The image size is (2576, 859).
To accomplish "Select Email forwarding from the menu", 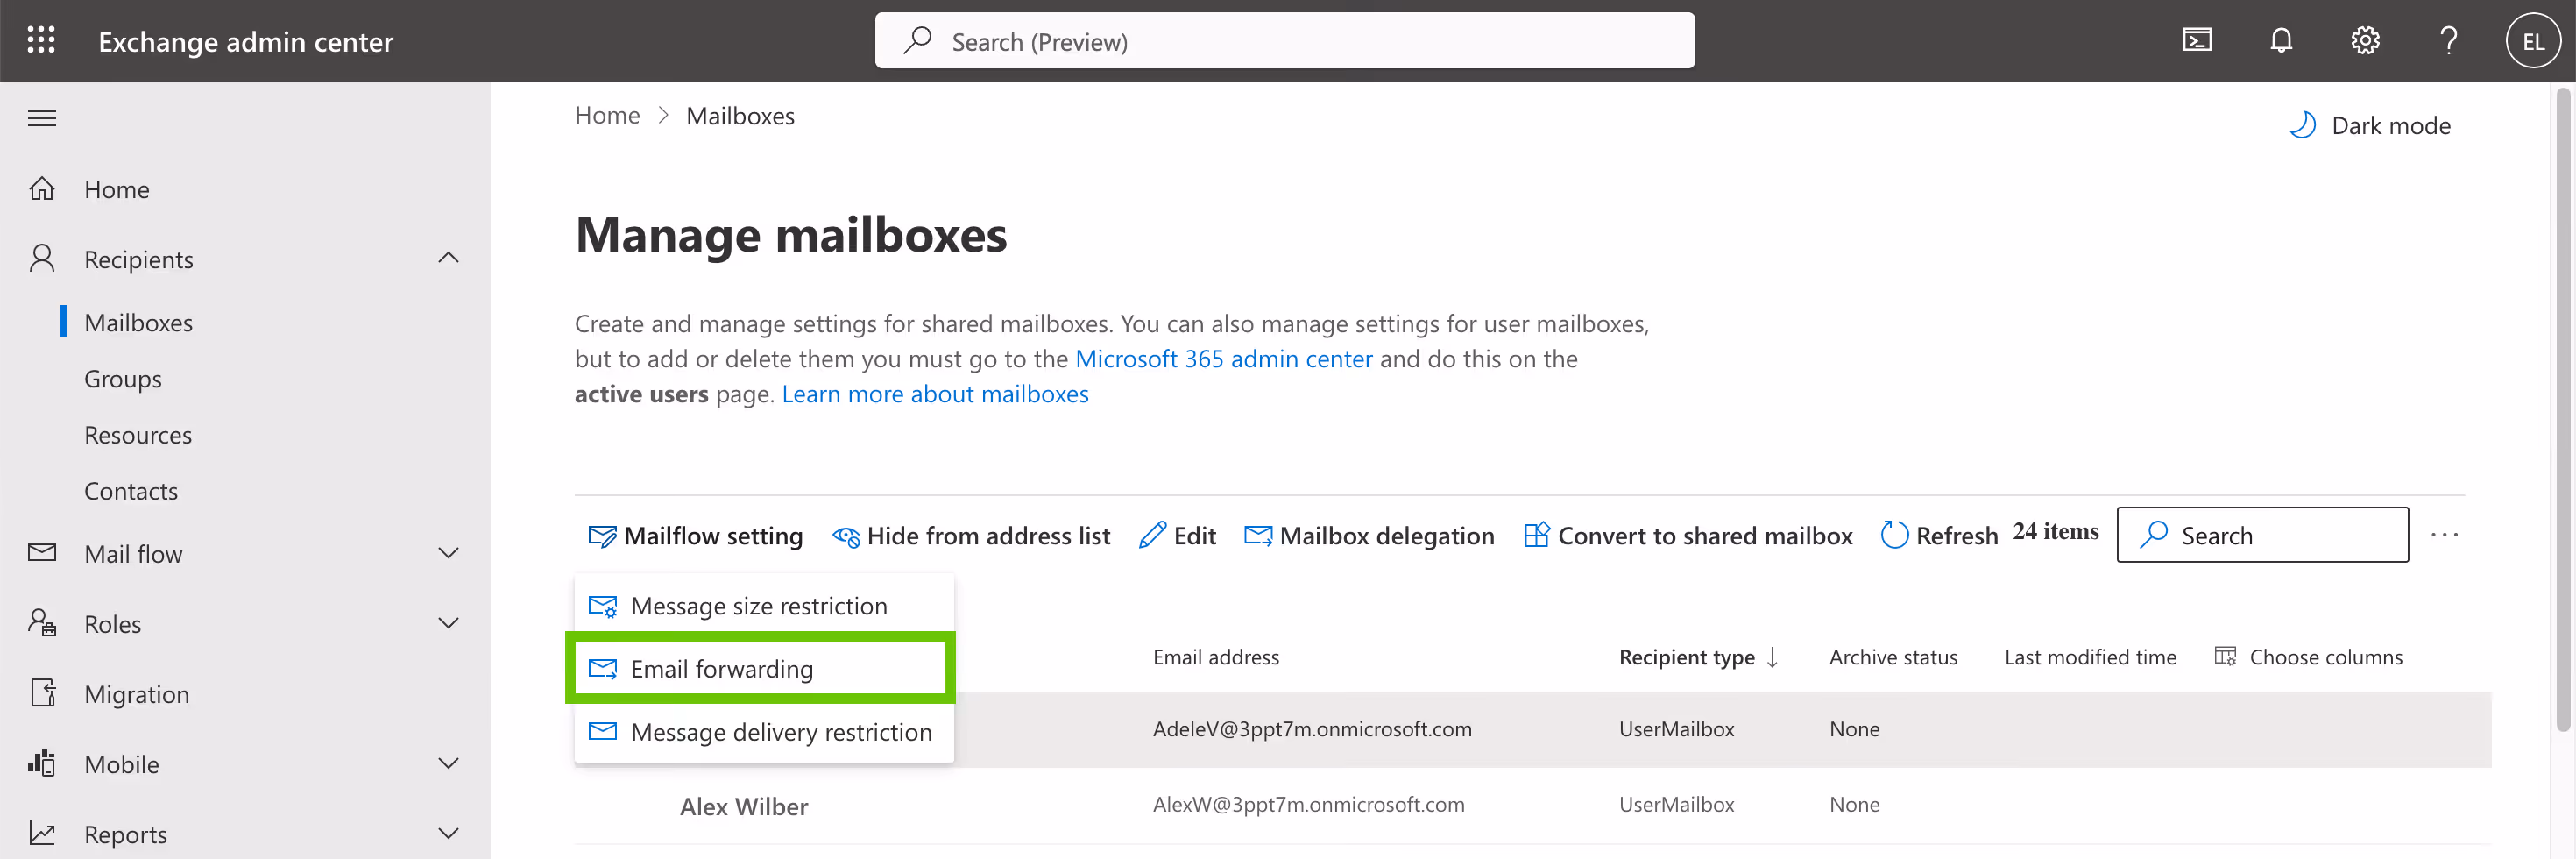I will coord(721,668).
